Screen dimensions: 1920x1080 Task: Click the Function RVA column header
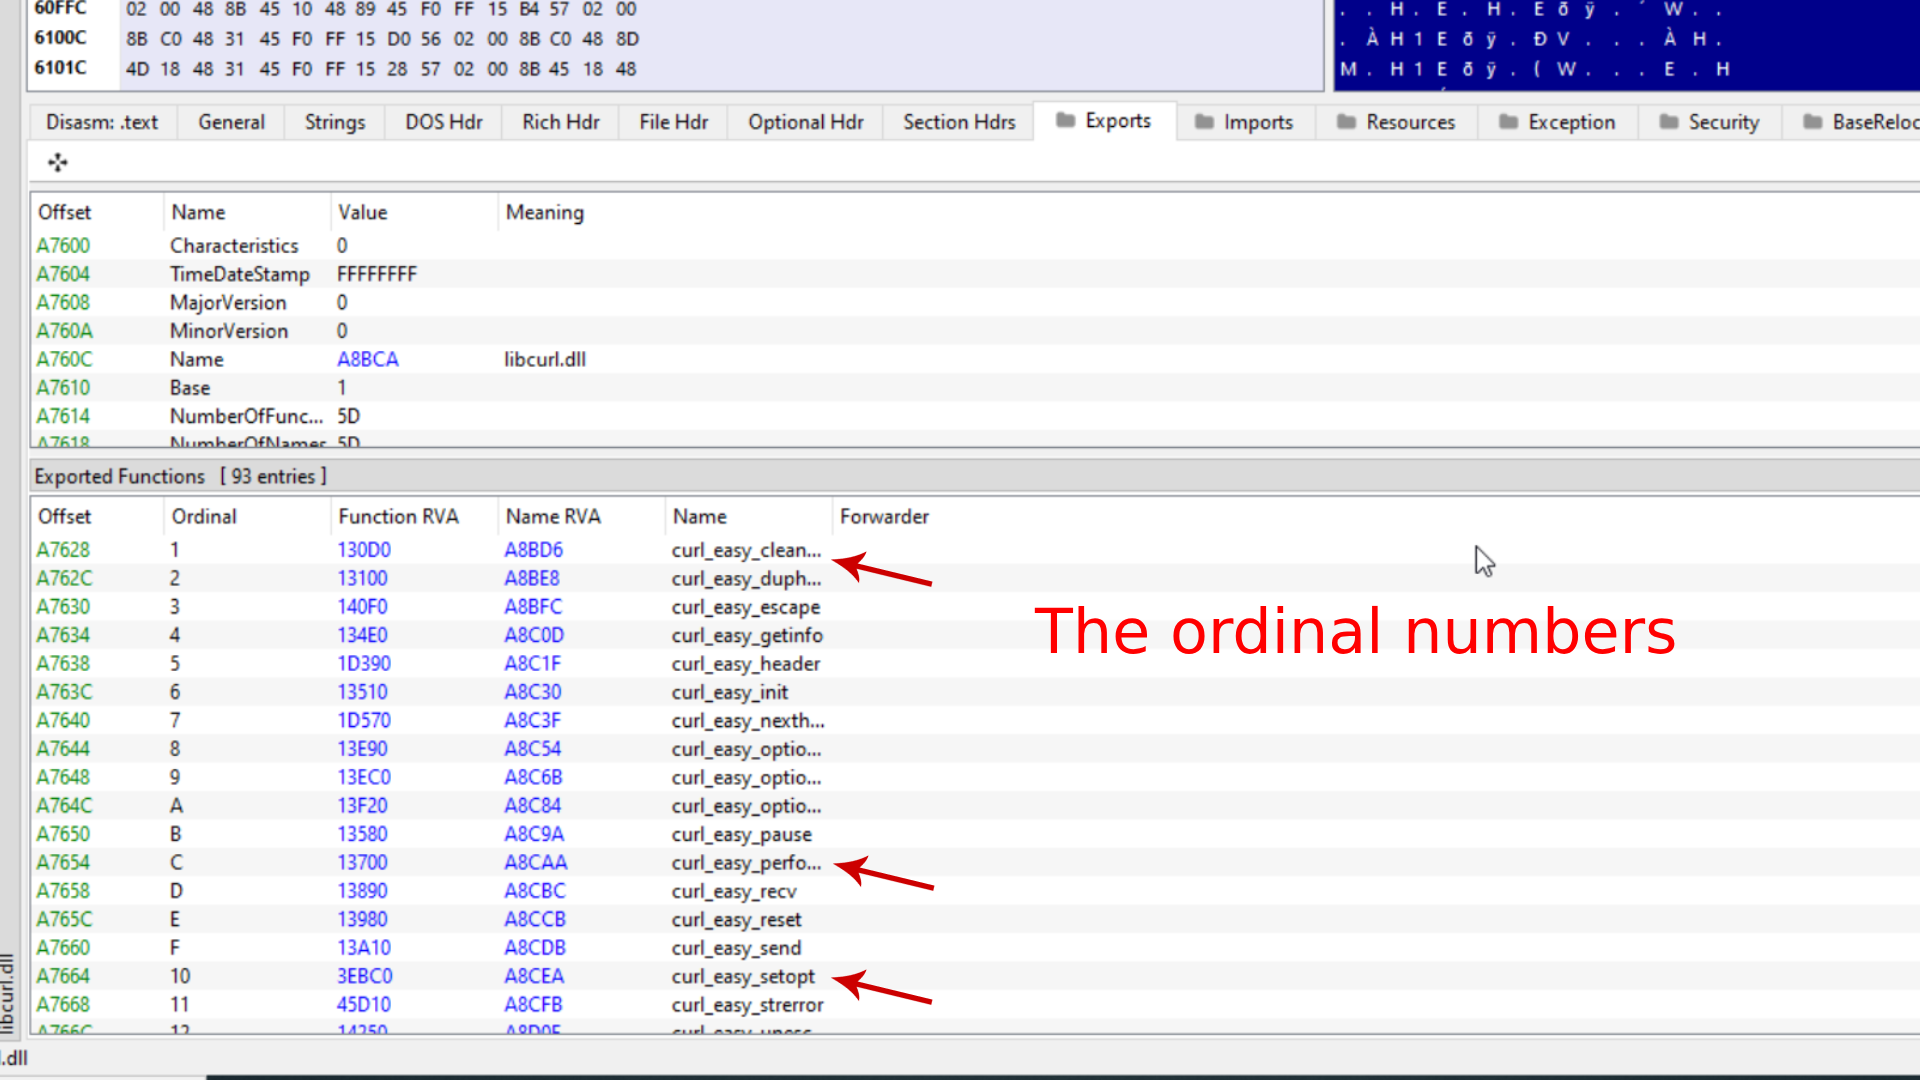coord(398,516)
